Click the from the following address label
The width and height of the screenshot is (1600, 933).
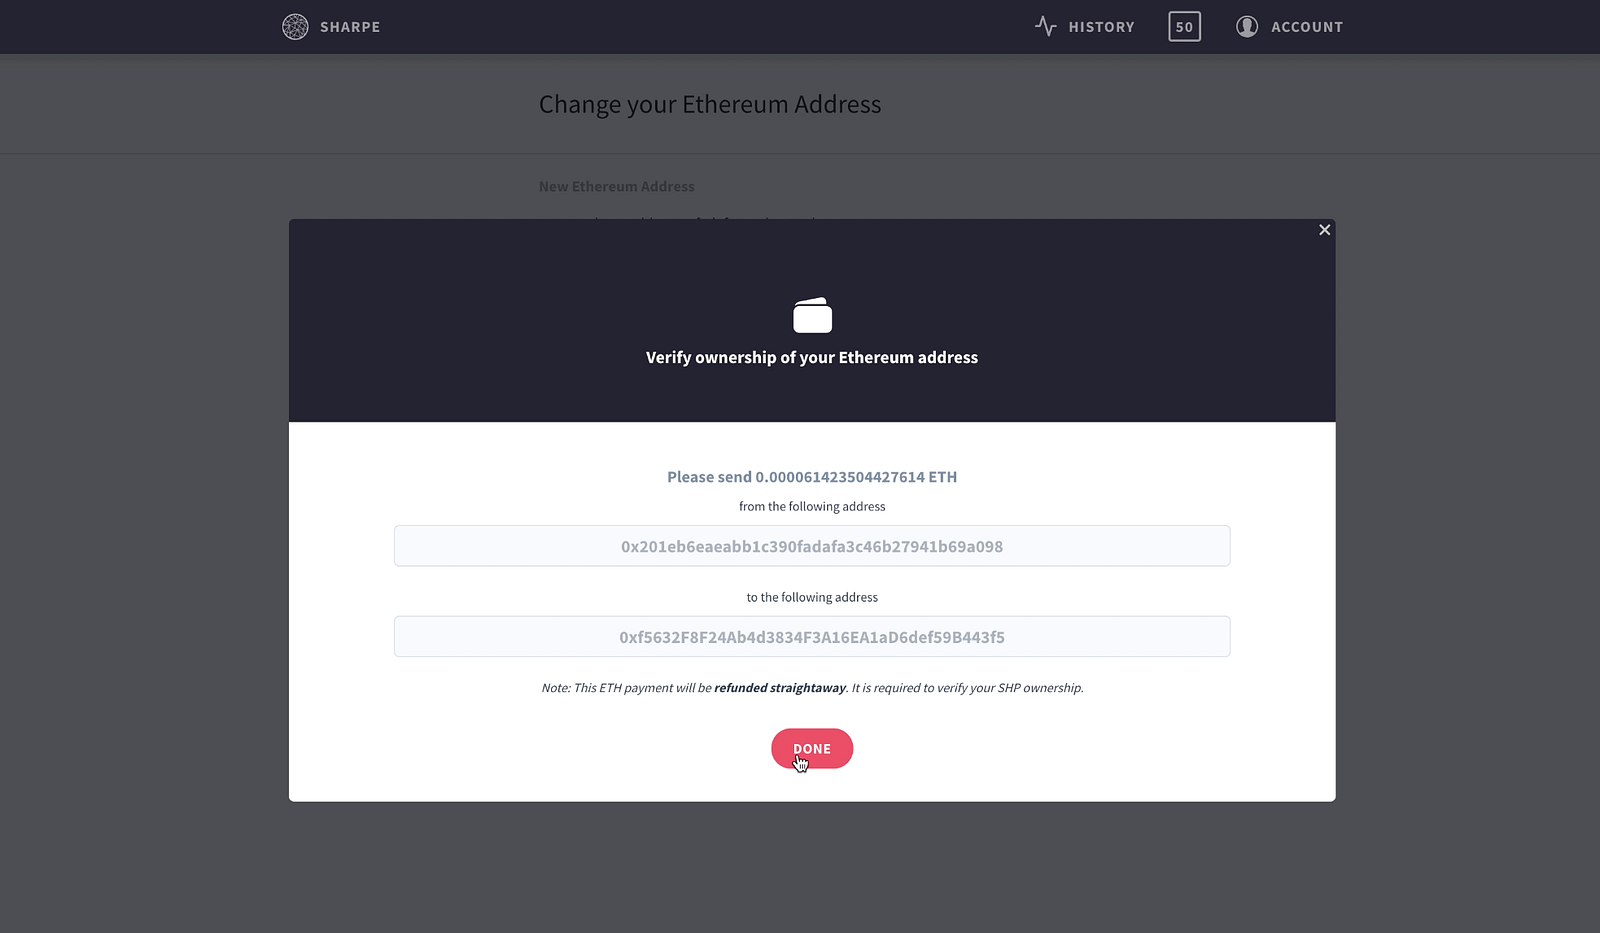tap(812, 507)
